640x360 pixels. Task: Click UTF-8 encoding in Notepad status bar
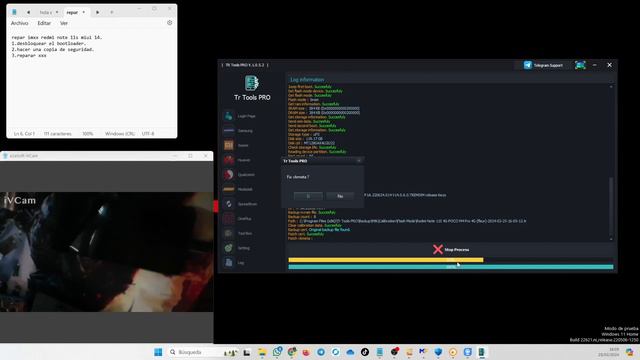pyautogui.click(x=148, y=133)
